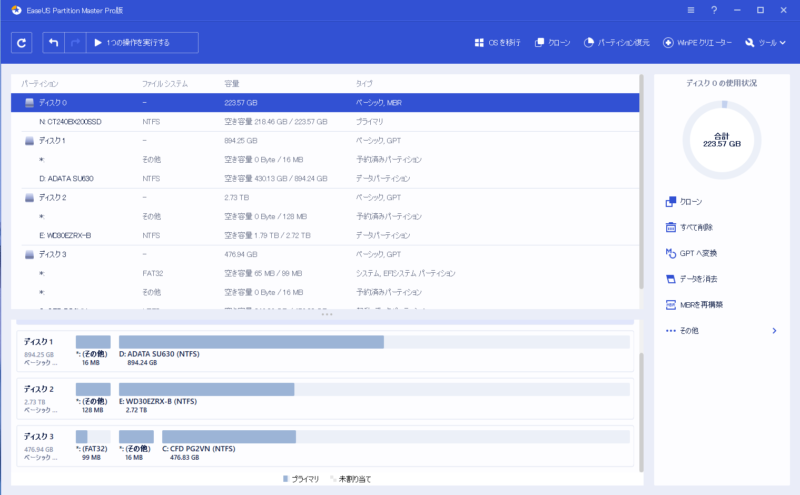Sort by タイプ column header

364,84
